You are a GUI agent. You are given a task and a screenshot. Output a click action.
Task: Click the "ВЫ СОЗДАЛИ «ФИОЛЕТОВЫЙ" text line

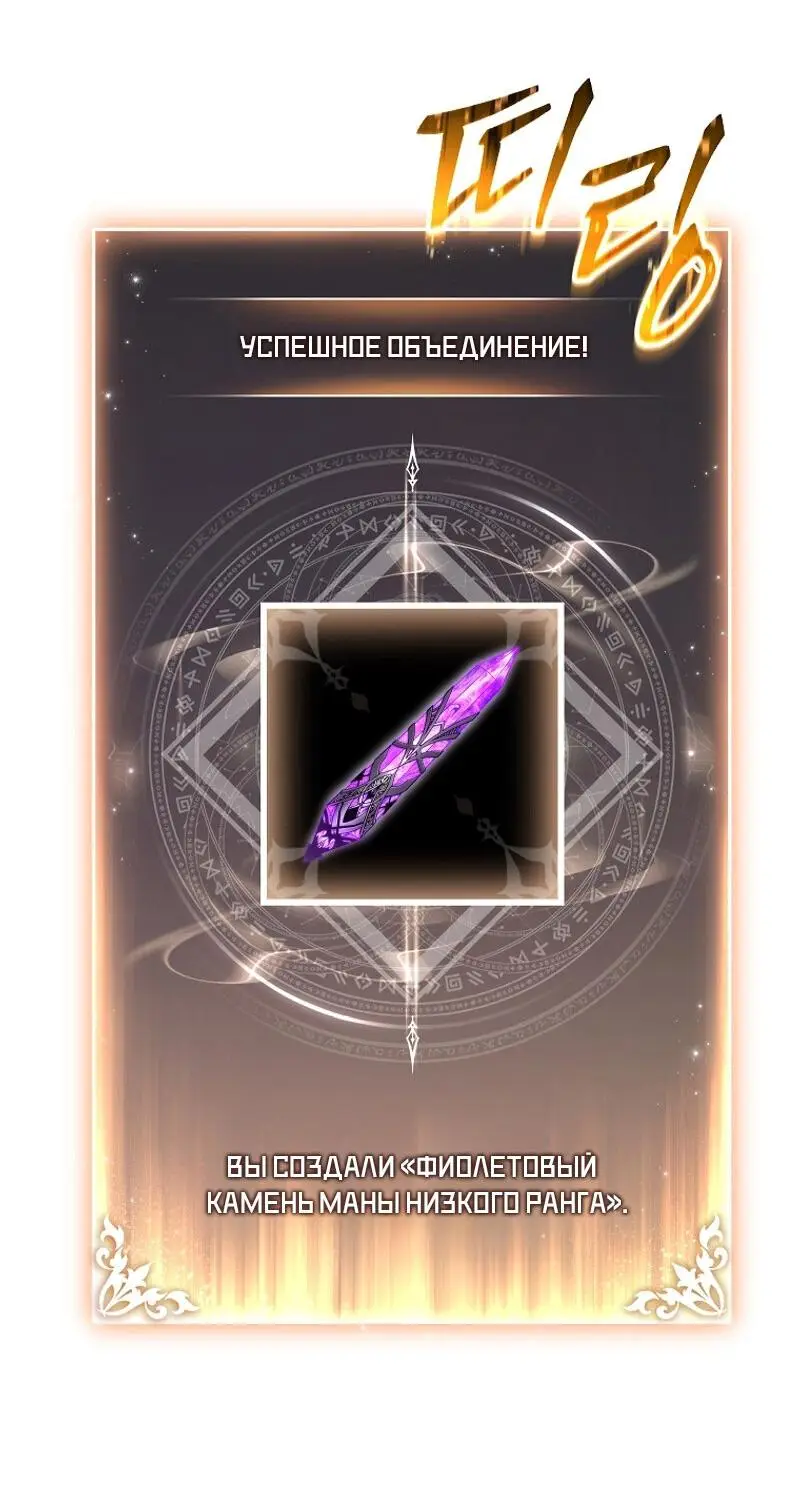point(411,1167)
